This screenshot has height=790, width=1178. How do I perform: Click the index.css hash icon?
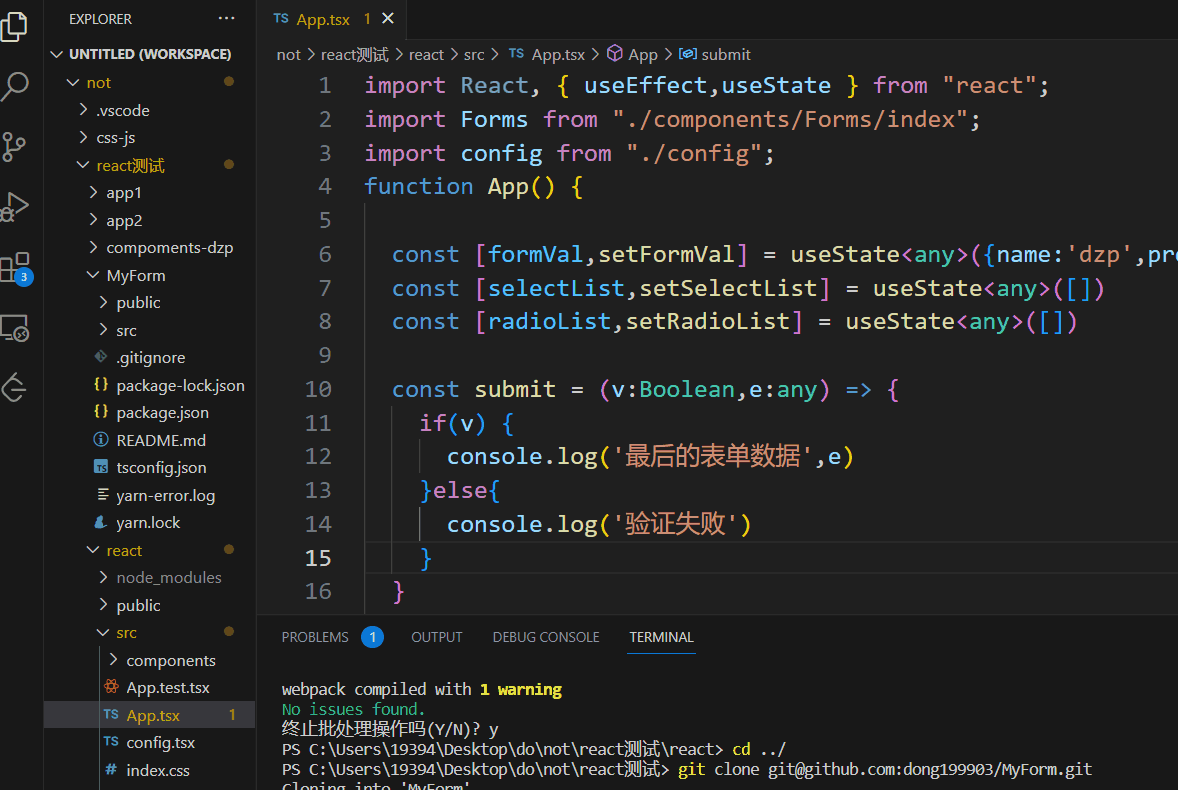coord(111,770)
